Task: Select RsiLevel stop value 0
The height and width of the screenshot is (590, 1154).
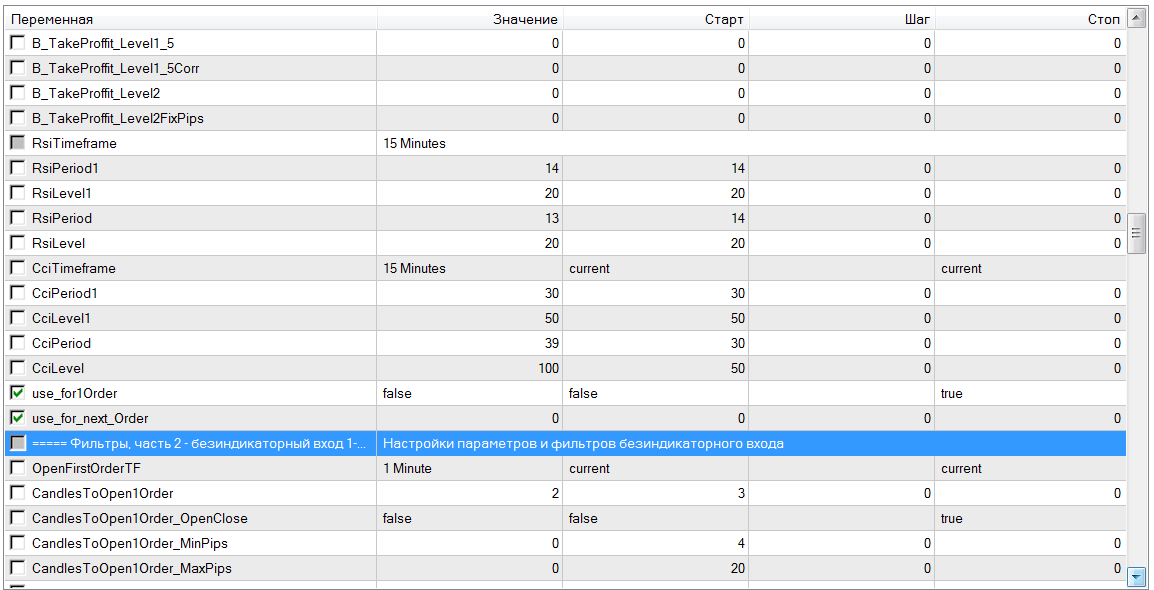Action: (x=1117, y=244)
